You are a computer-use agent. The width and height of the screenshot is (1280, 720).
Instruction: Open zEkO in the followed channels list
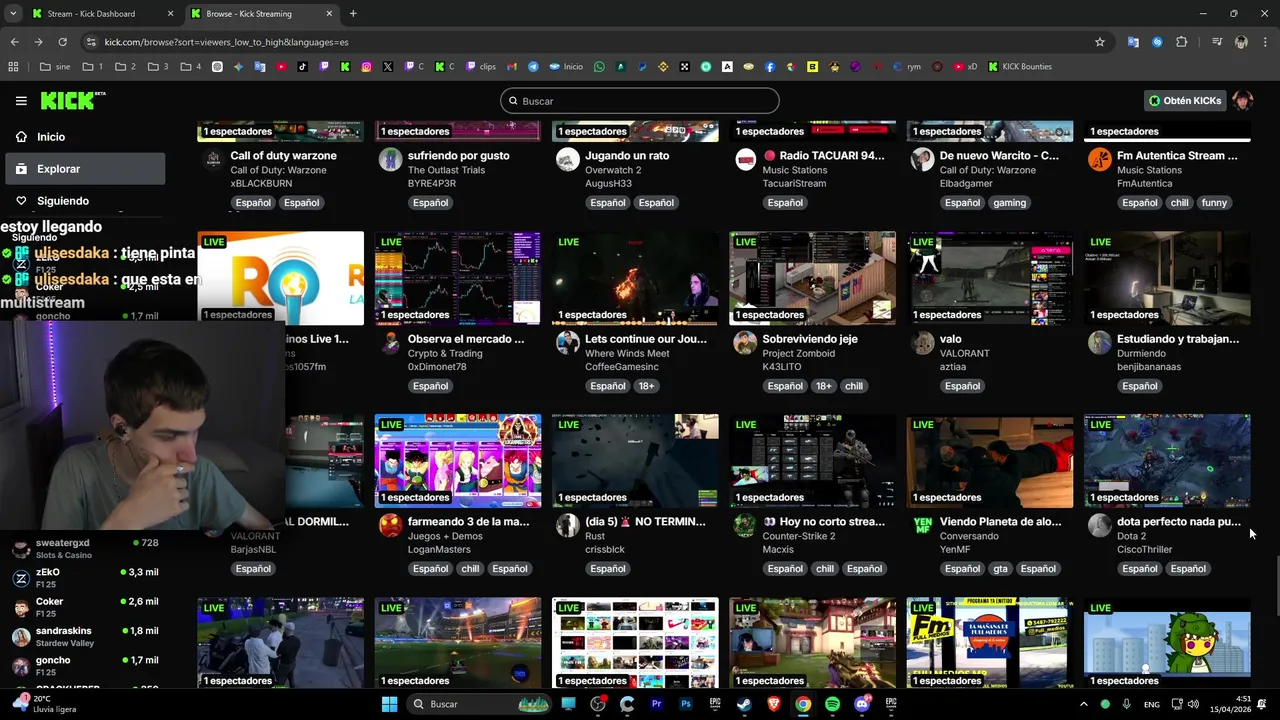[84, 578]
